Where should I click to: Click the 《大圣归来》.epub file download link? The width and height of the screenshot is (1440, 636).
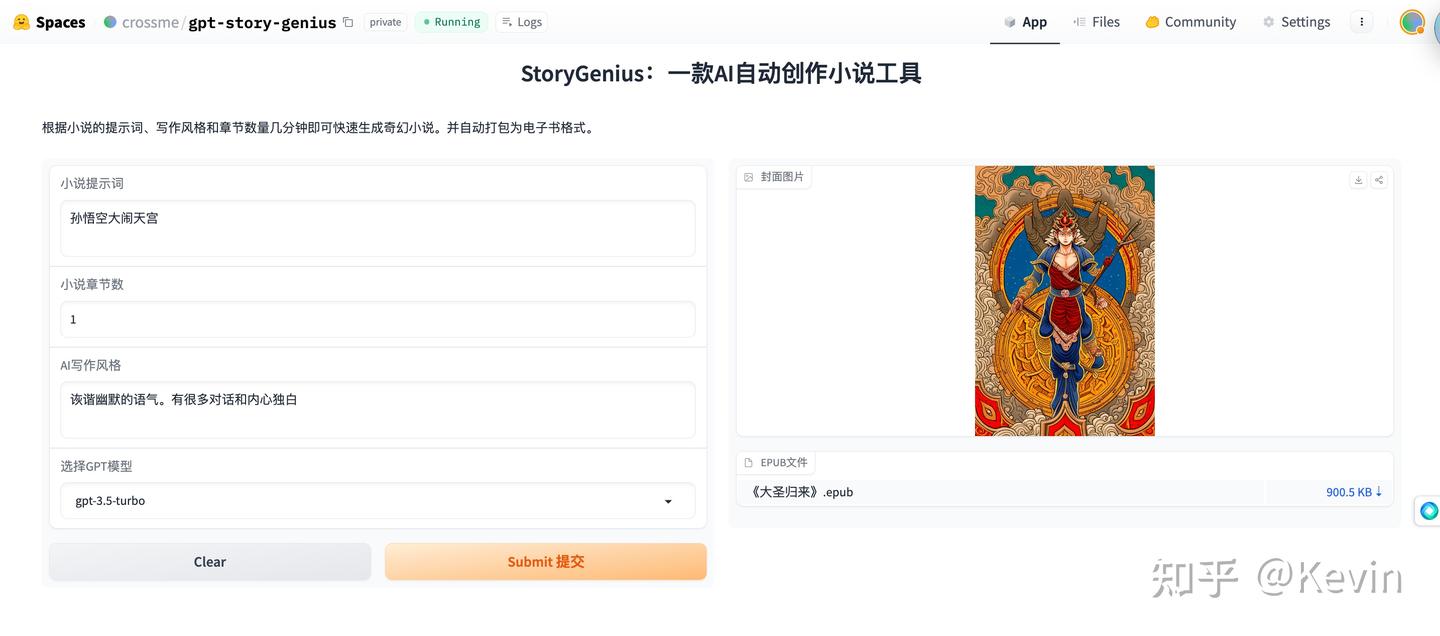(x=799, y=491)
